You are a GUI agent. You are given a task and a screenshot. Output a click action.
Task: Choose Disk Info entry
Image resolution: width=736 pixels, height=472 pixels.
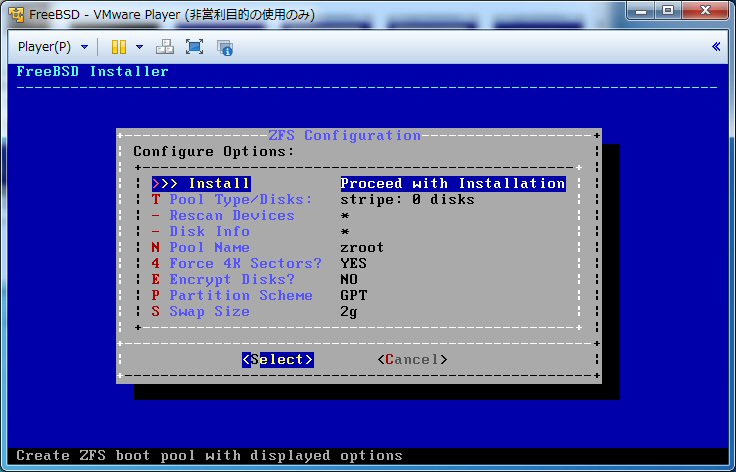pos(200,231)
